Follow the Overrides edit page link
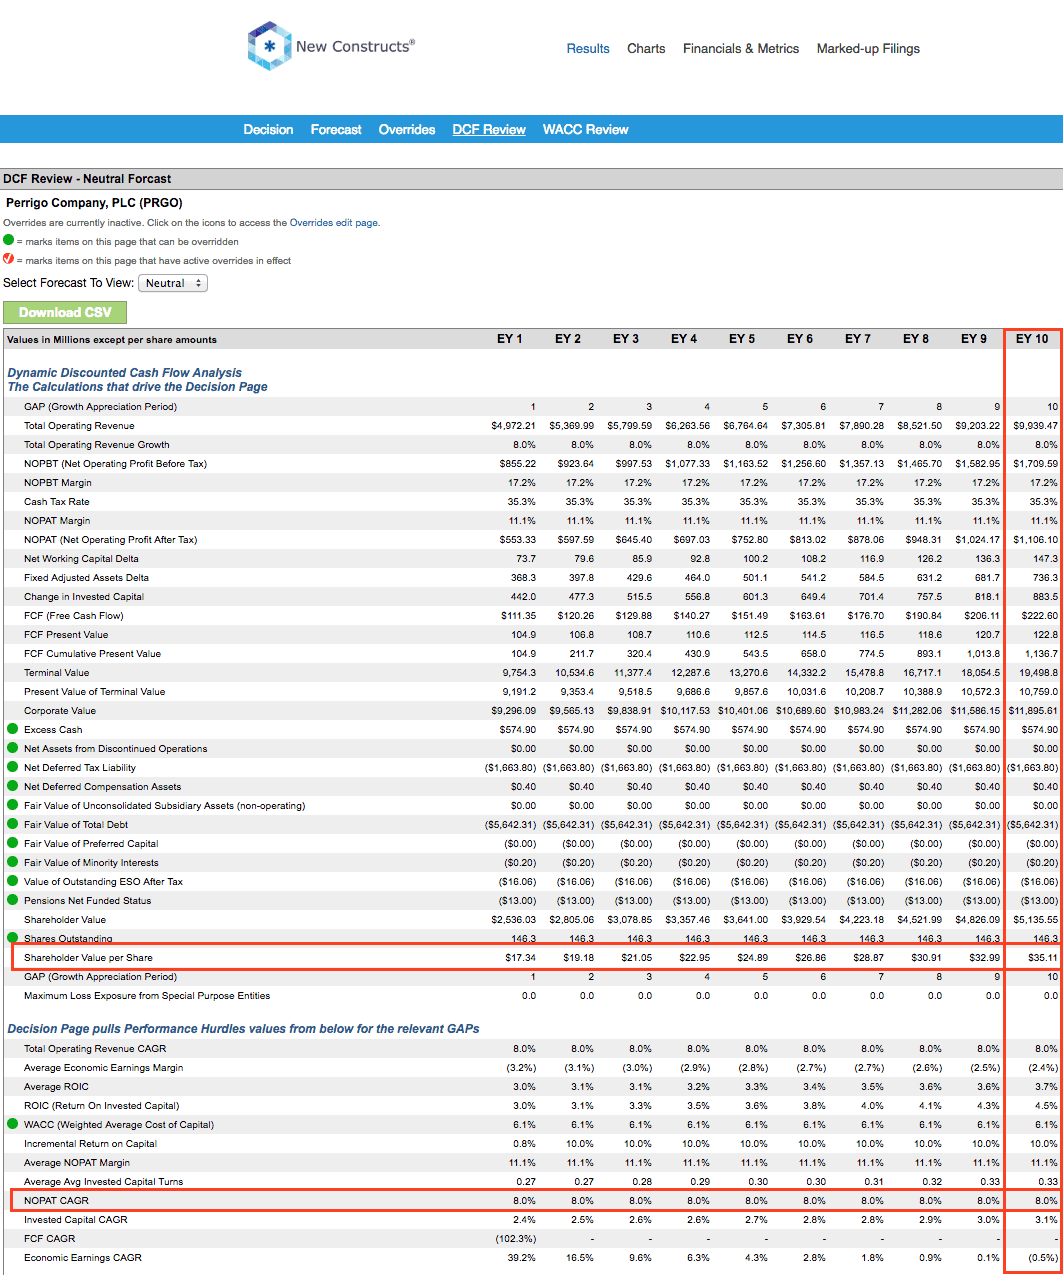1063x1275 pixels. tap(334, 223)
